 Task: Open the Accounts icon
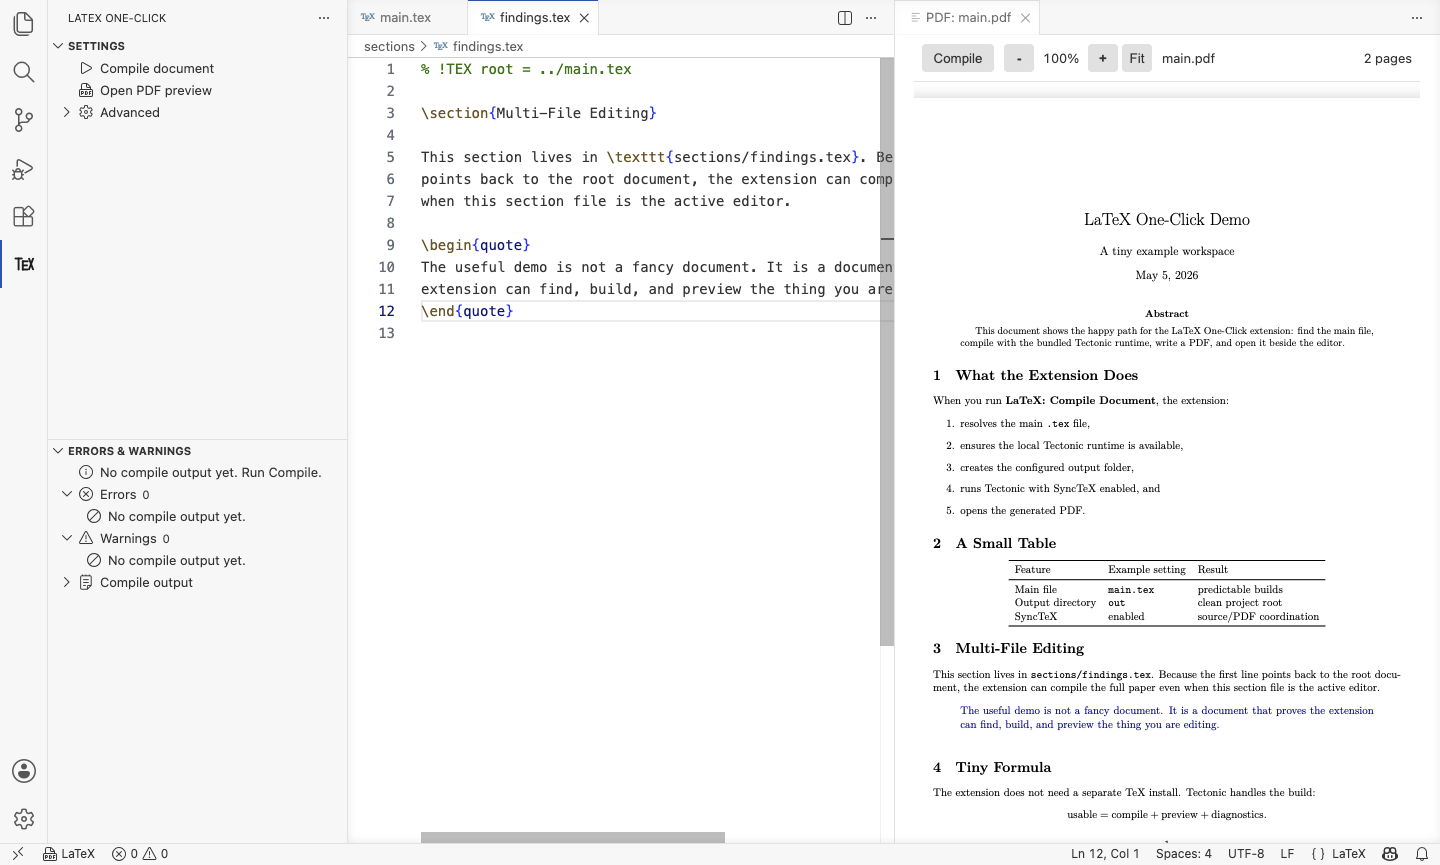coord(24,771)
